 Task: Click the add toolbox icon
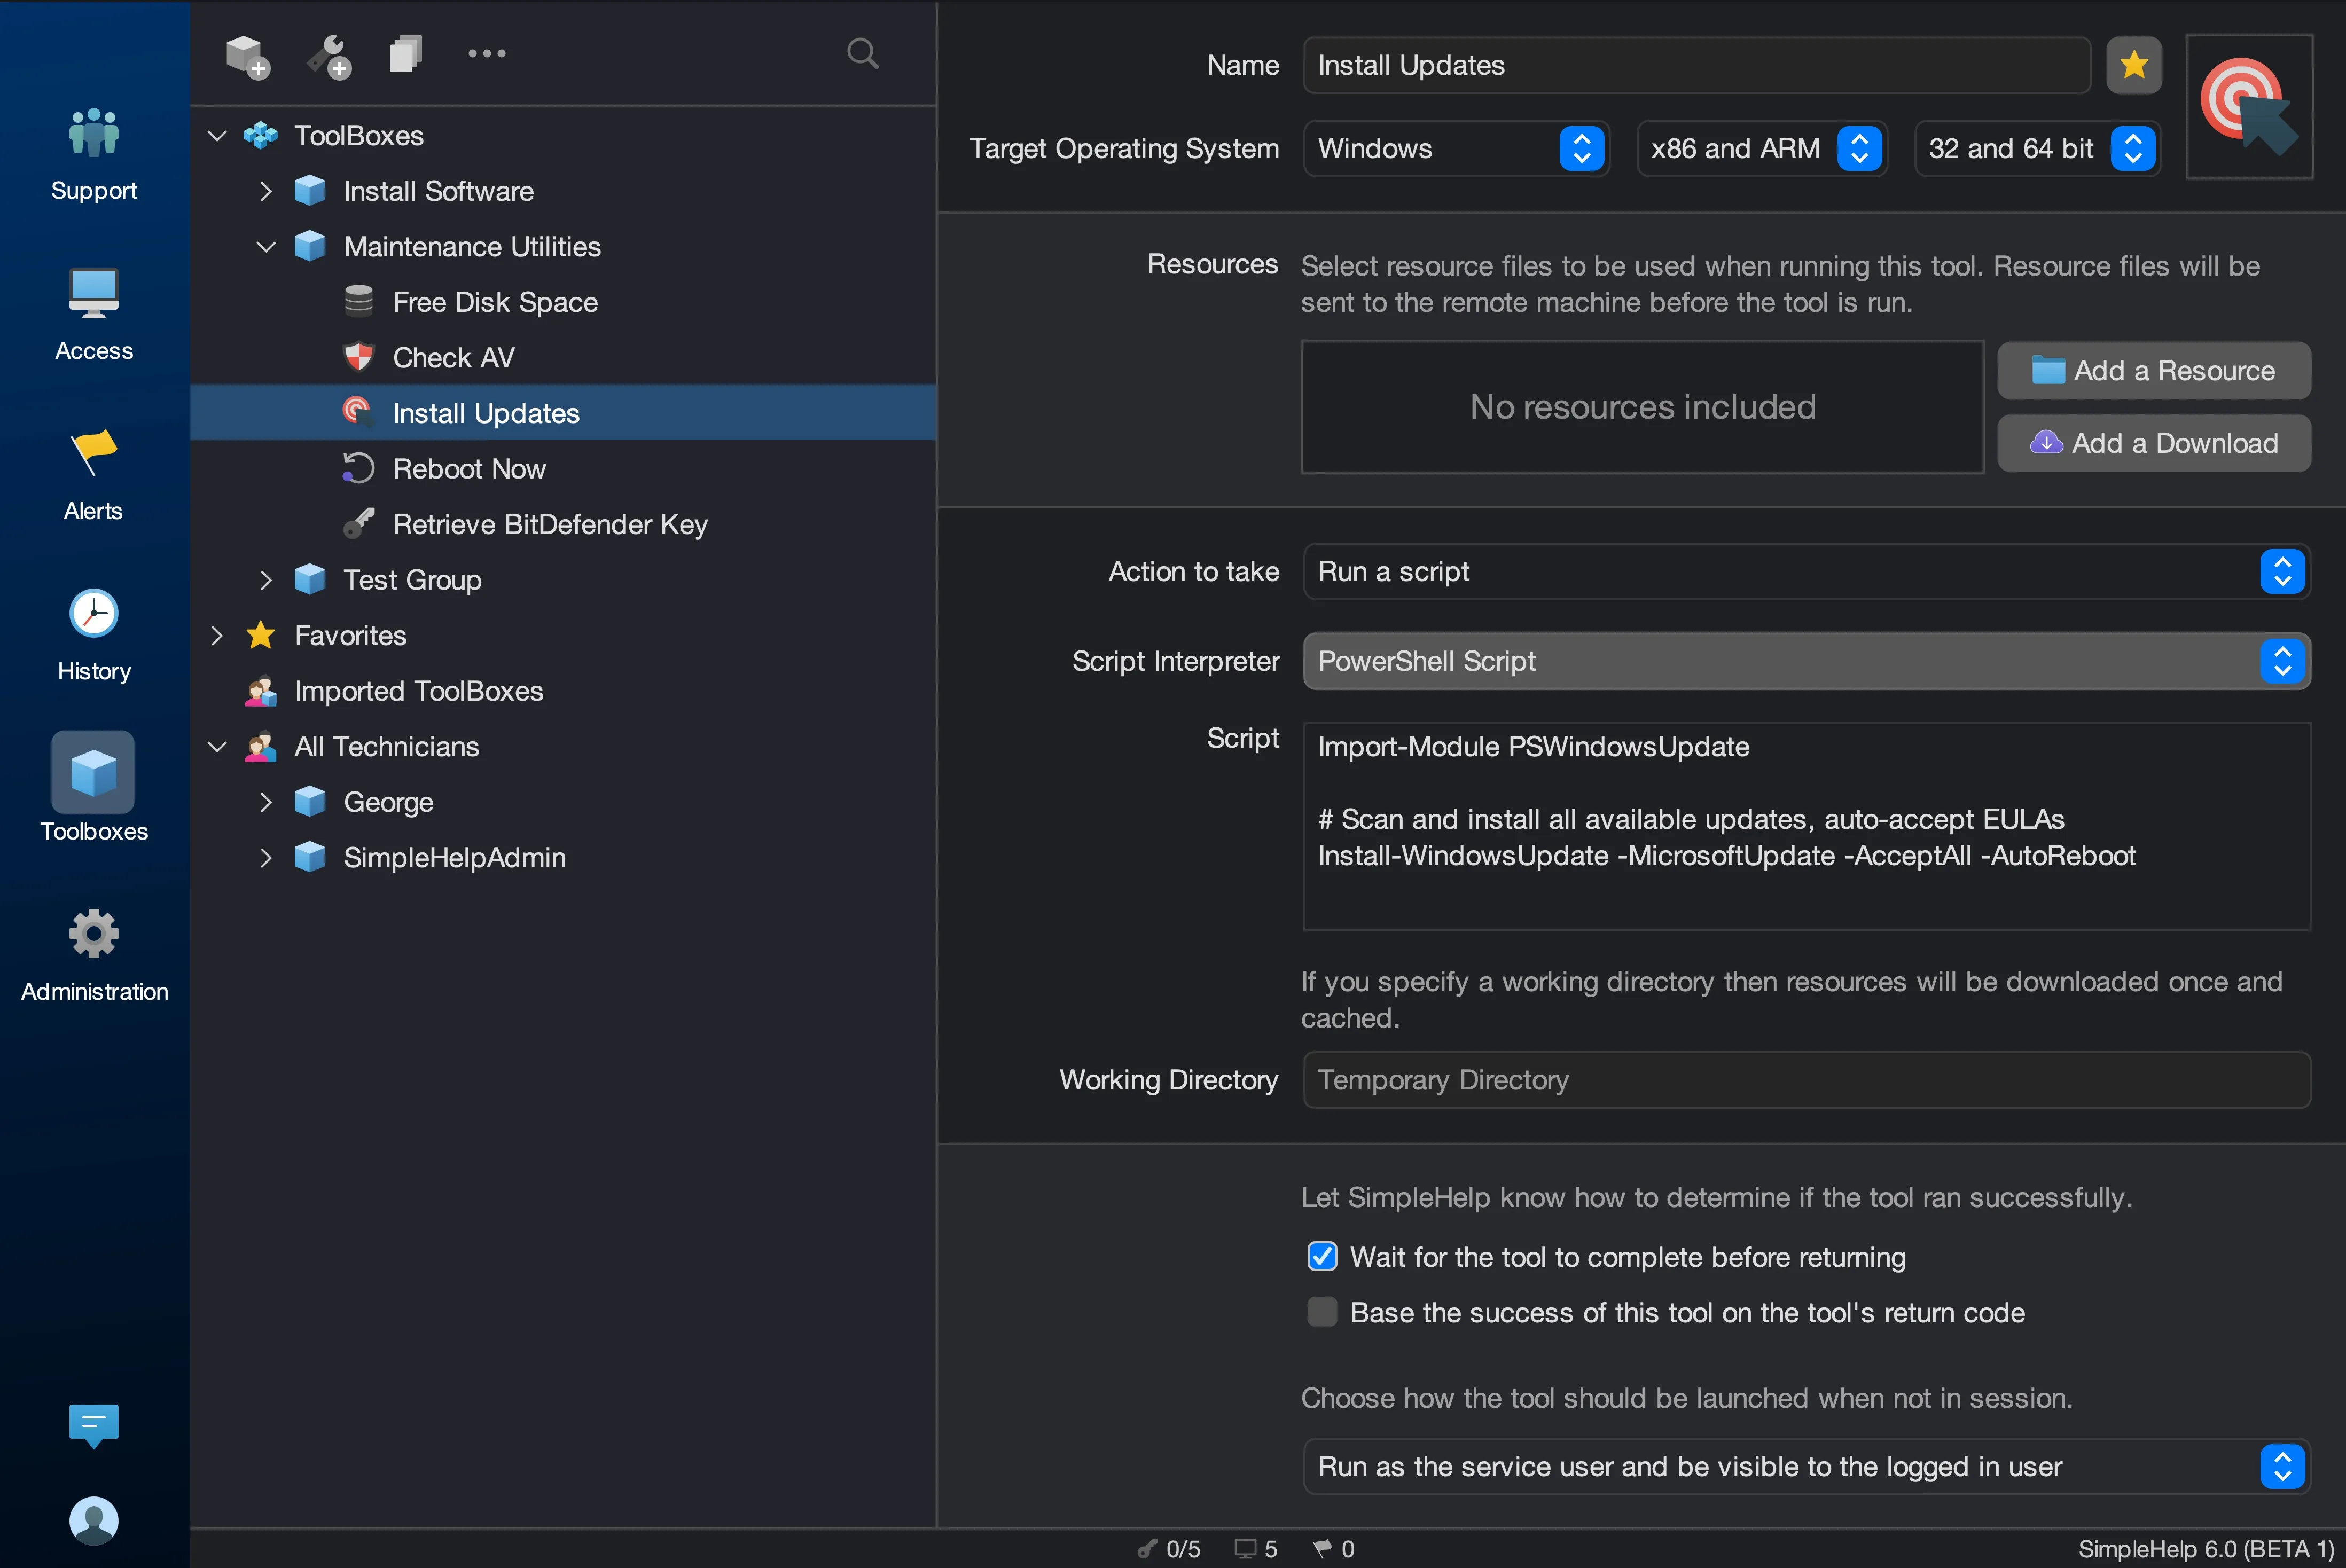247,55
